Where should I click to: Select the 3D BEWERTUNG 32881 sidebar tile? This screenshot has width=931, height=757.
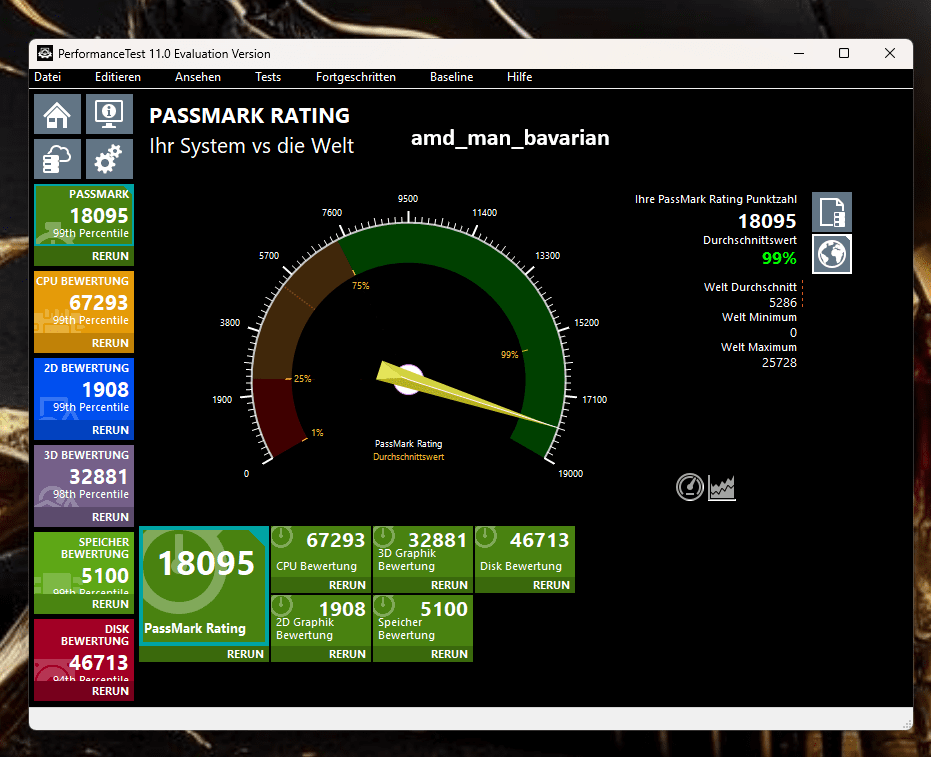pyautogui.click(x=84, y=476)
